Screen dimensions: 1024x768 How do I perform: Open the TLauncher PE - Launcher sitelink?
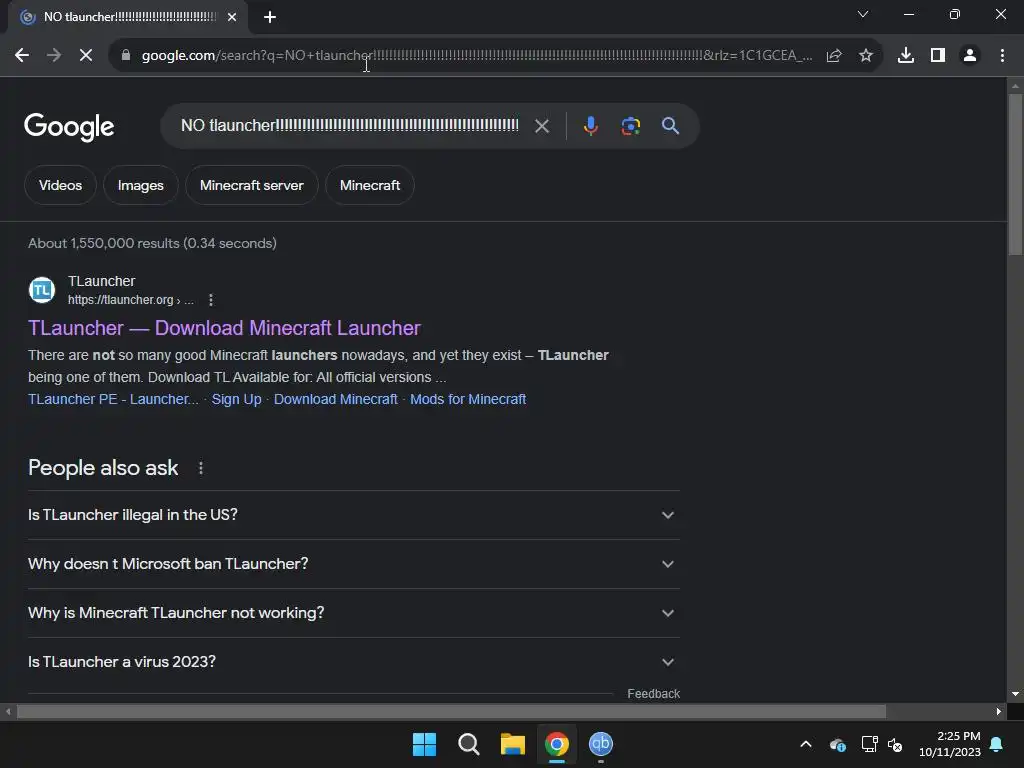click(x=113, y=399)
